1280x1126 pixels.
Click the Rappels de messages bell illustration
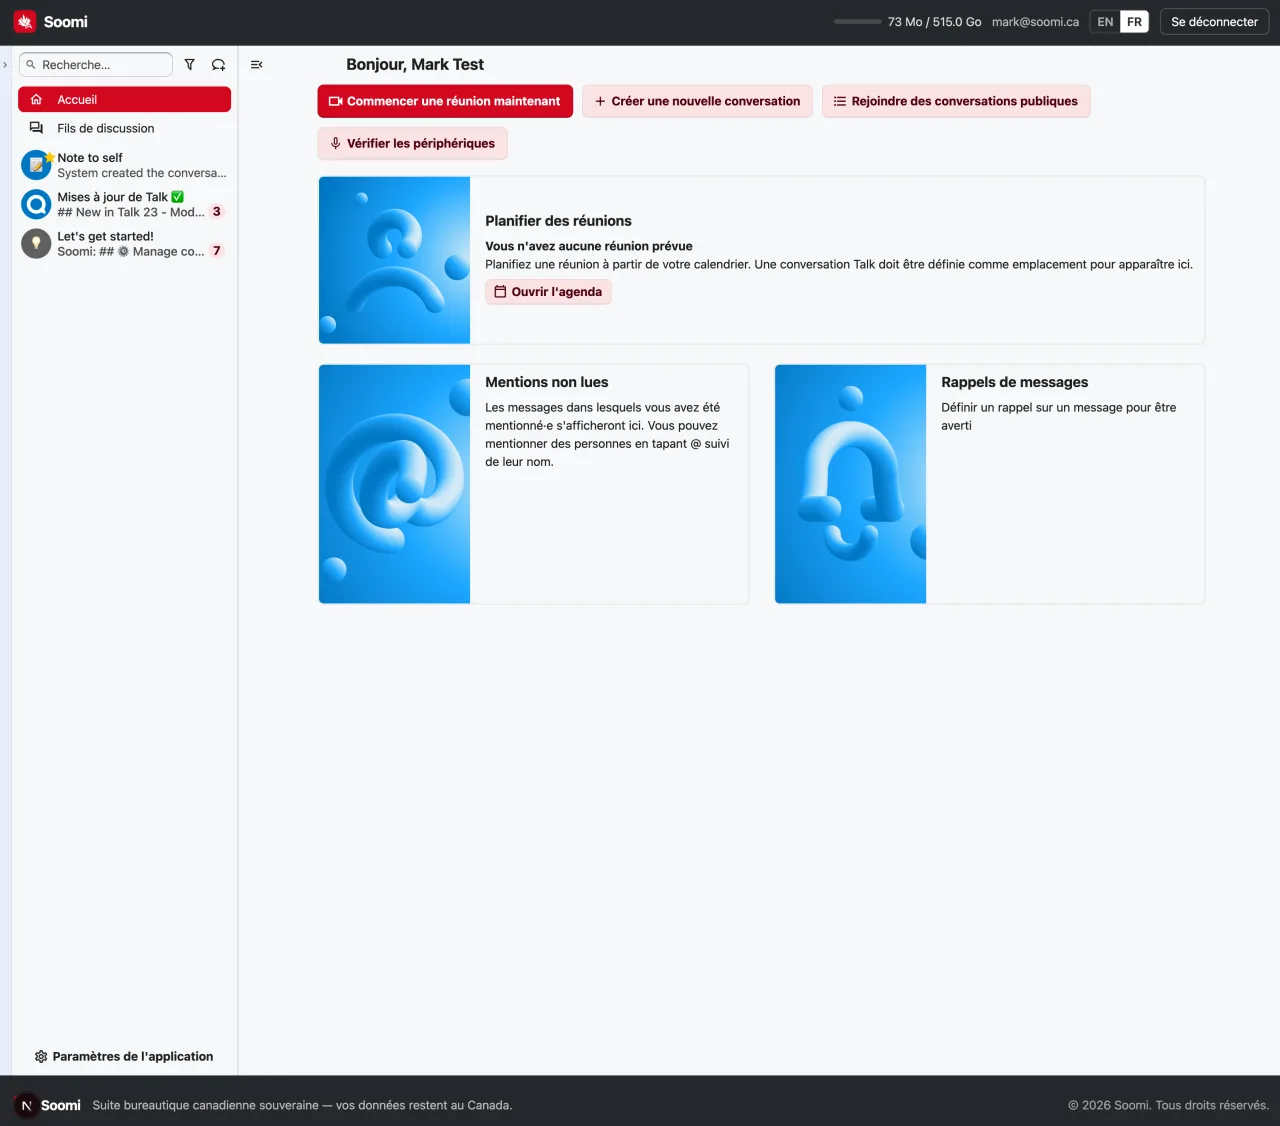coord(850,484)
